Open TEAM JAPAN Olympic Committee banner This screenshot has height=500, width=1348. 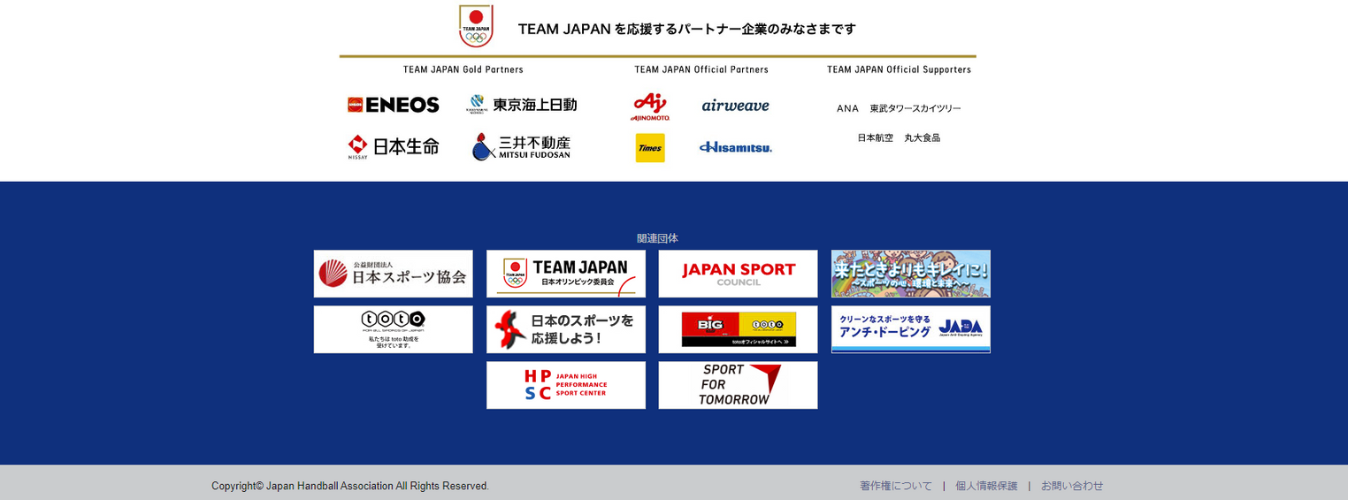tap(566, 274)
